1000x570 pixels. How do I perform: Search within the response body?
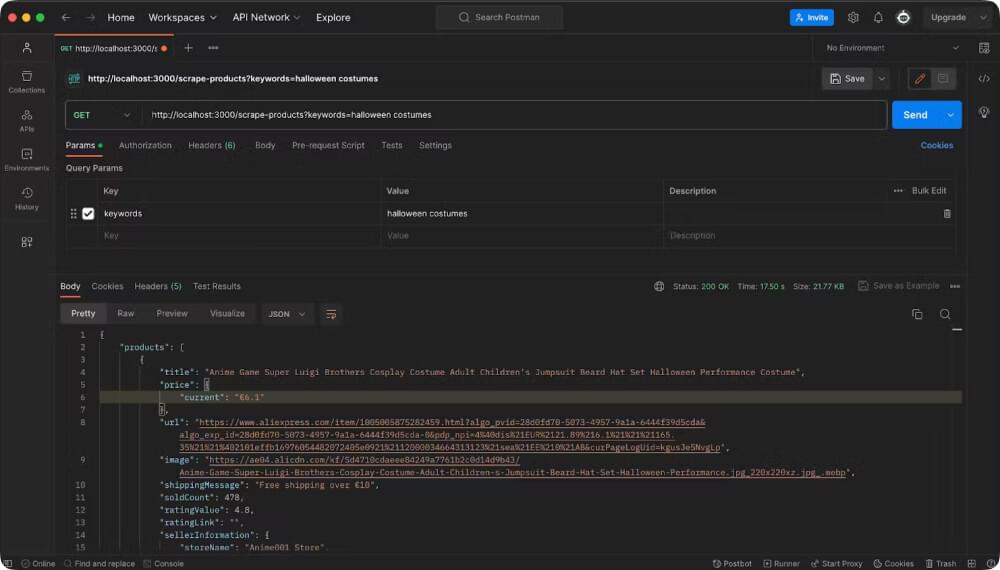[x=945, y=314]
